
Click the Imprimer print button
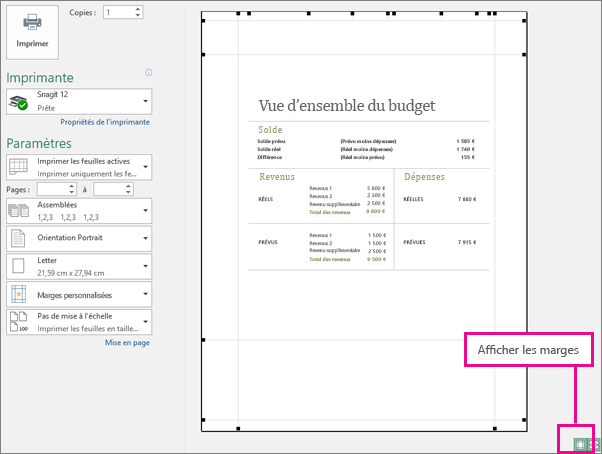click(32, 32)
